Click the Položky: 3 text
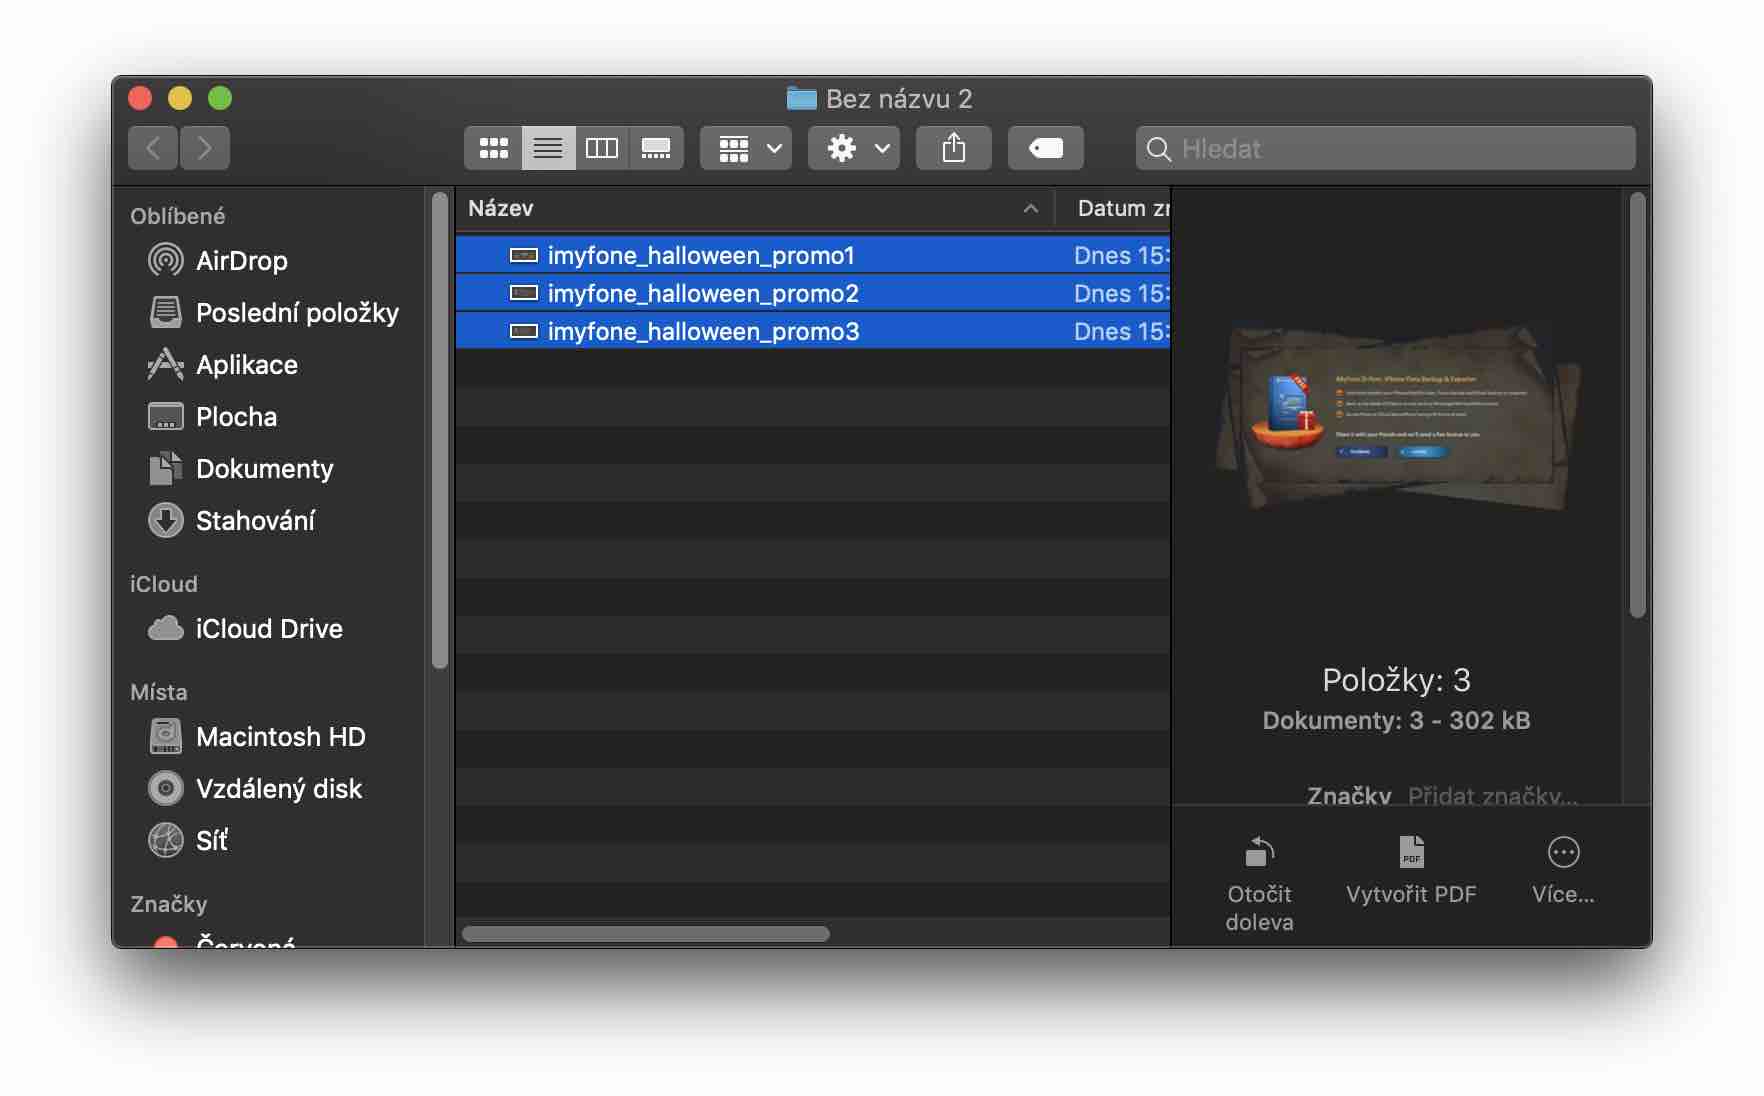This screenshot has height=1096, width=1764. (1396, 680)
